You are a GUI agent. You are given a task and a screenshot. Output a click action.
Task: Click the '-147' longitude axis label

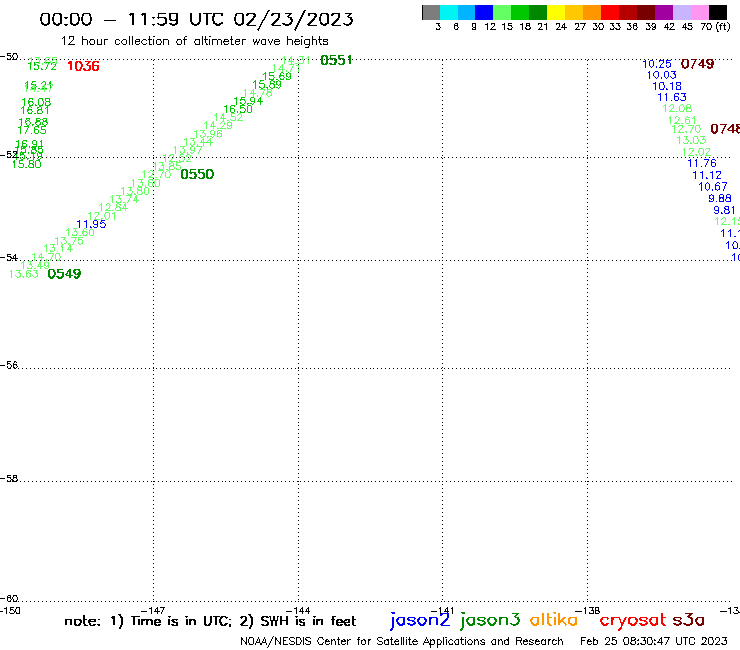pyautogui.click(x=153, y=611)
